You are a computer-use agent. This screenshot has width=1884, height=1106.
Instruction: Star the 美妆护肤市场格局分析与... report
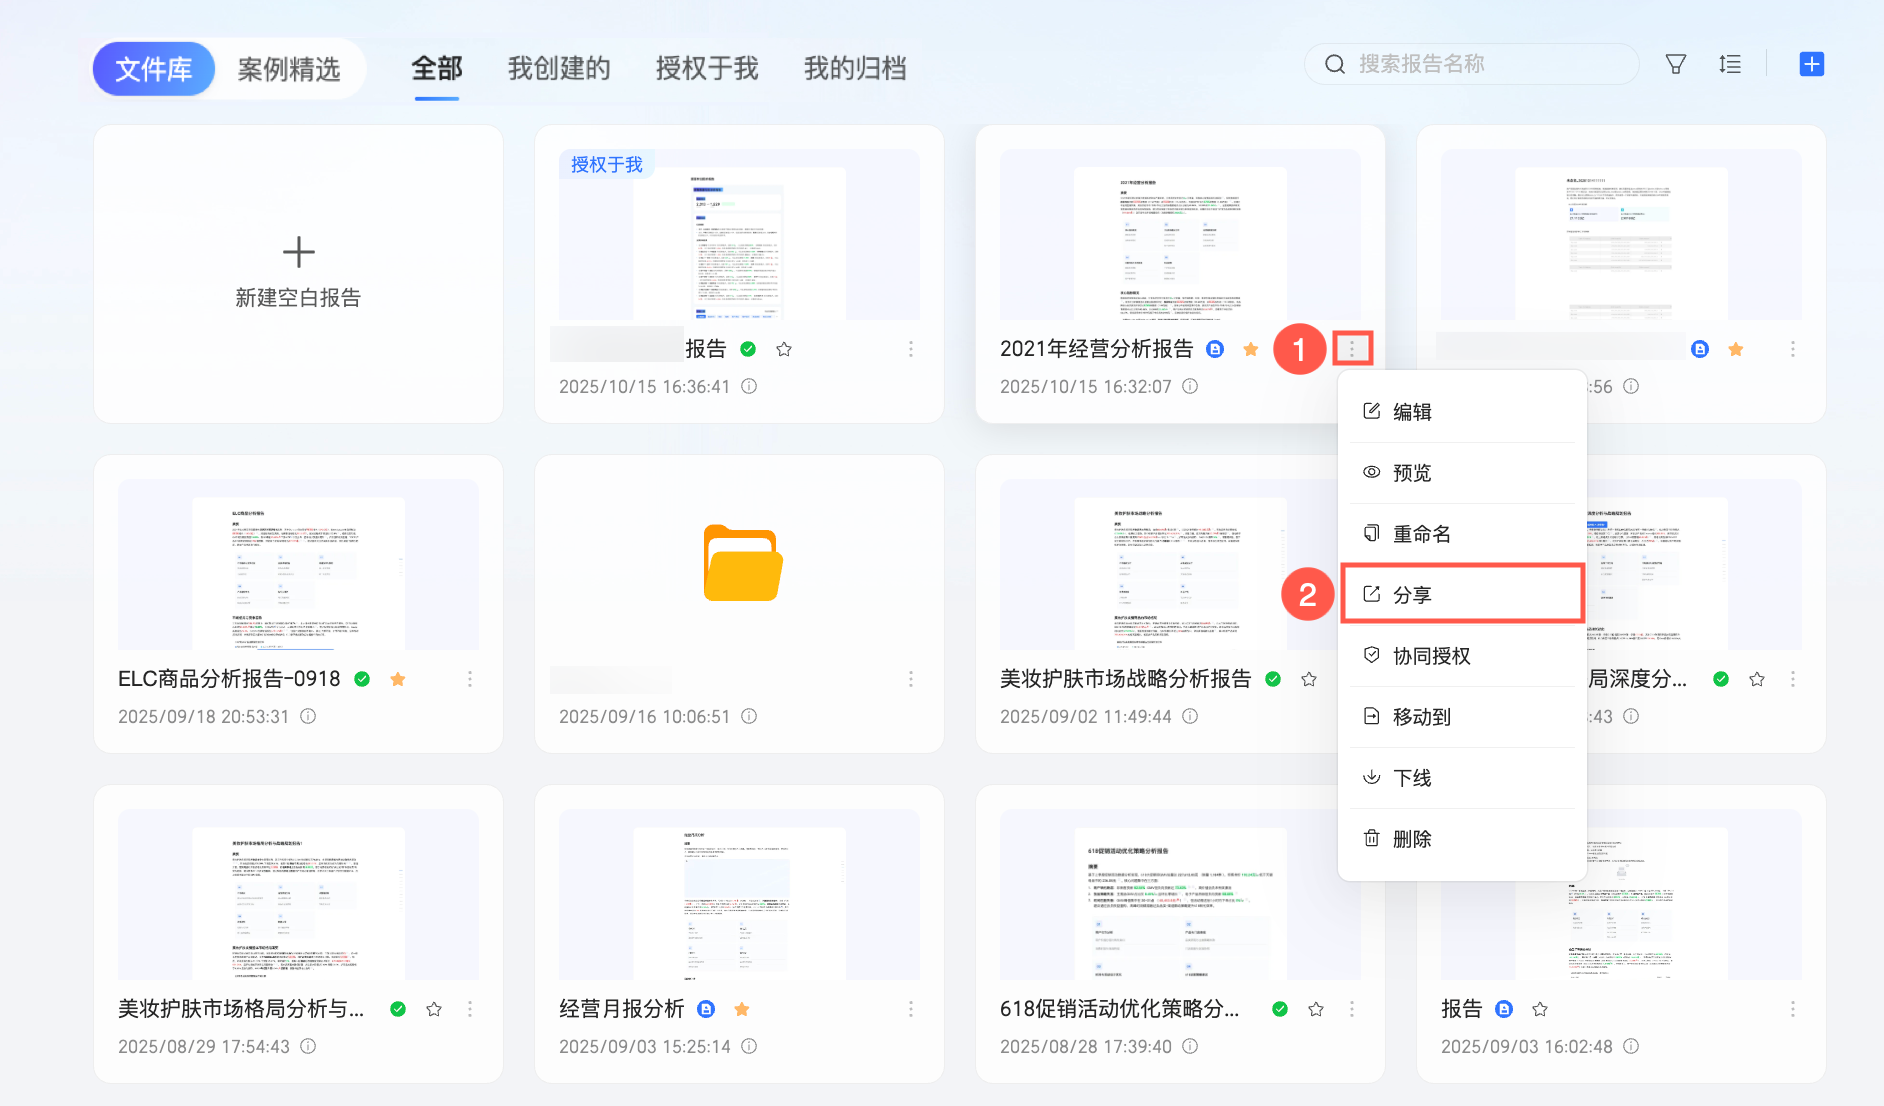pos(434,1009)
